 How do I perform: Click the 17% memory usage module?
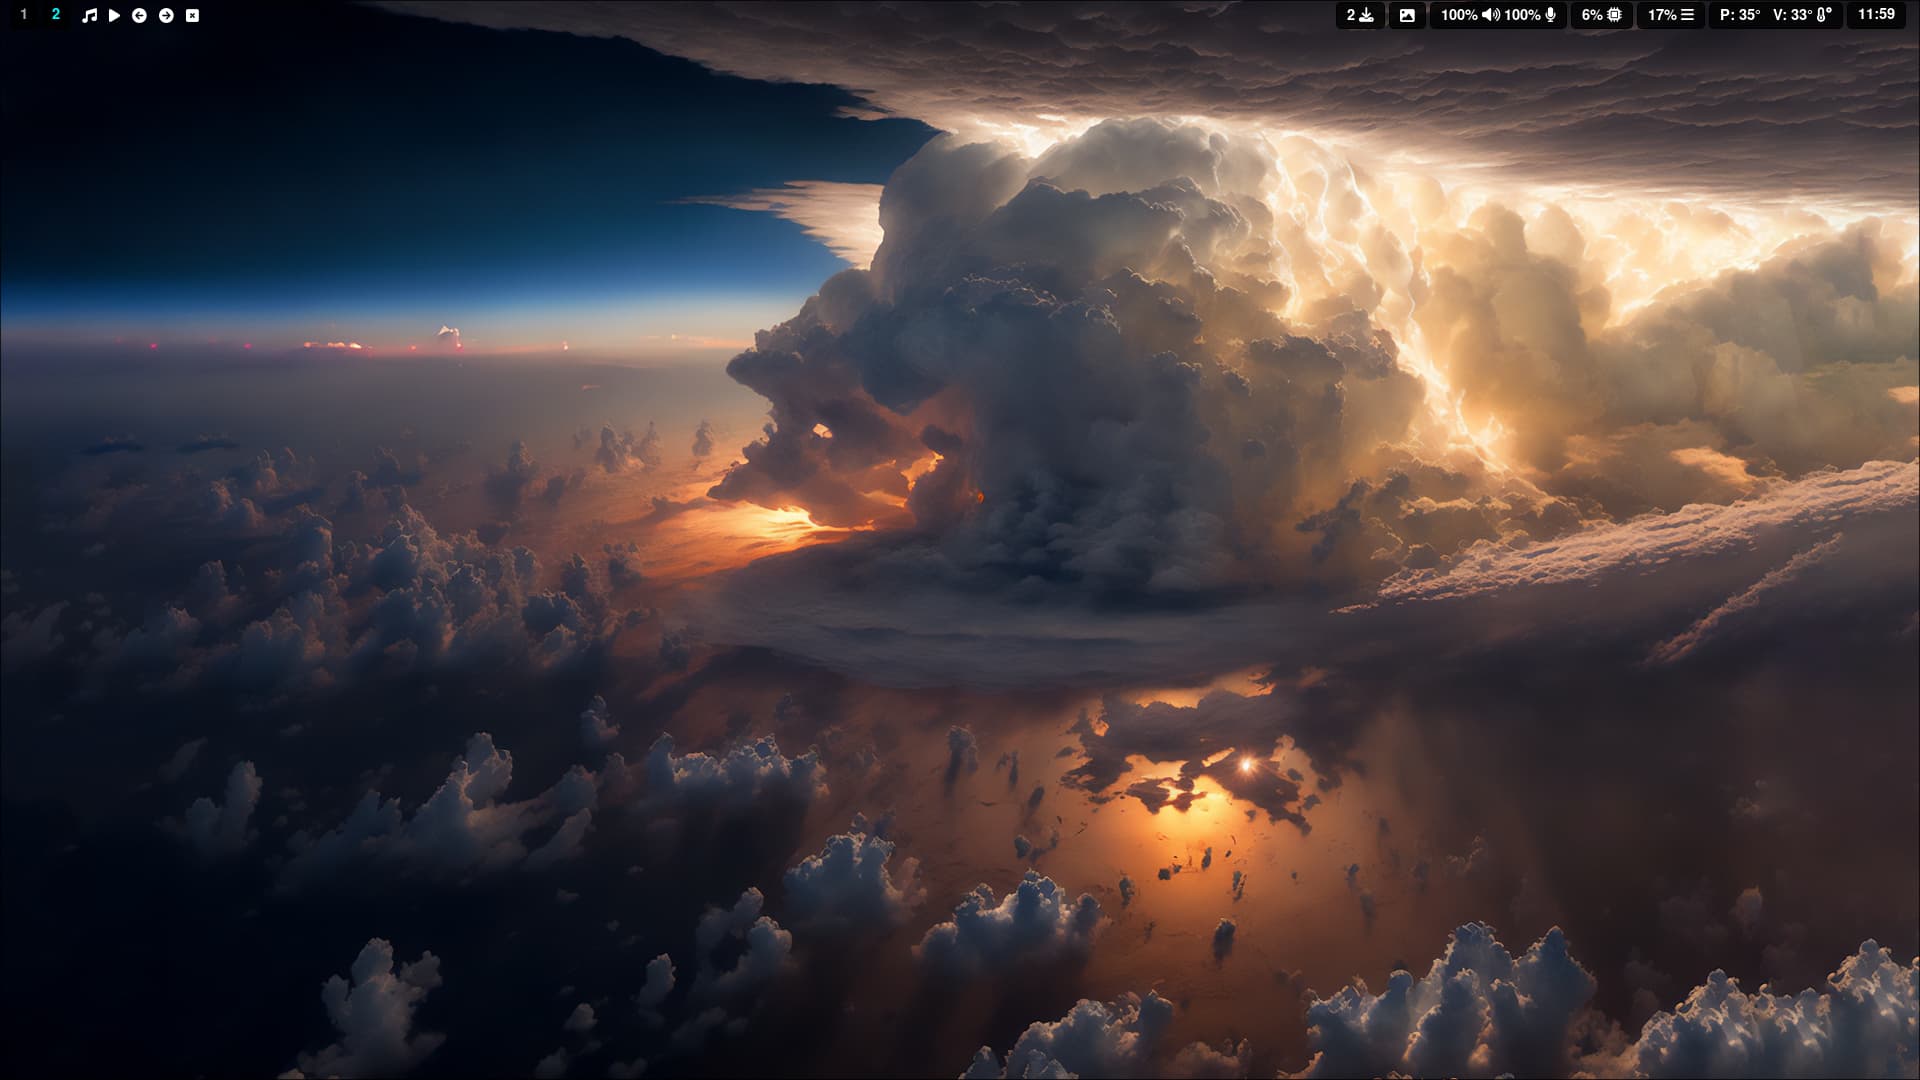click(x=1670, y=15)
